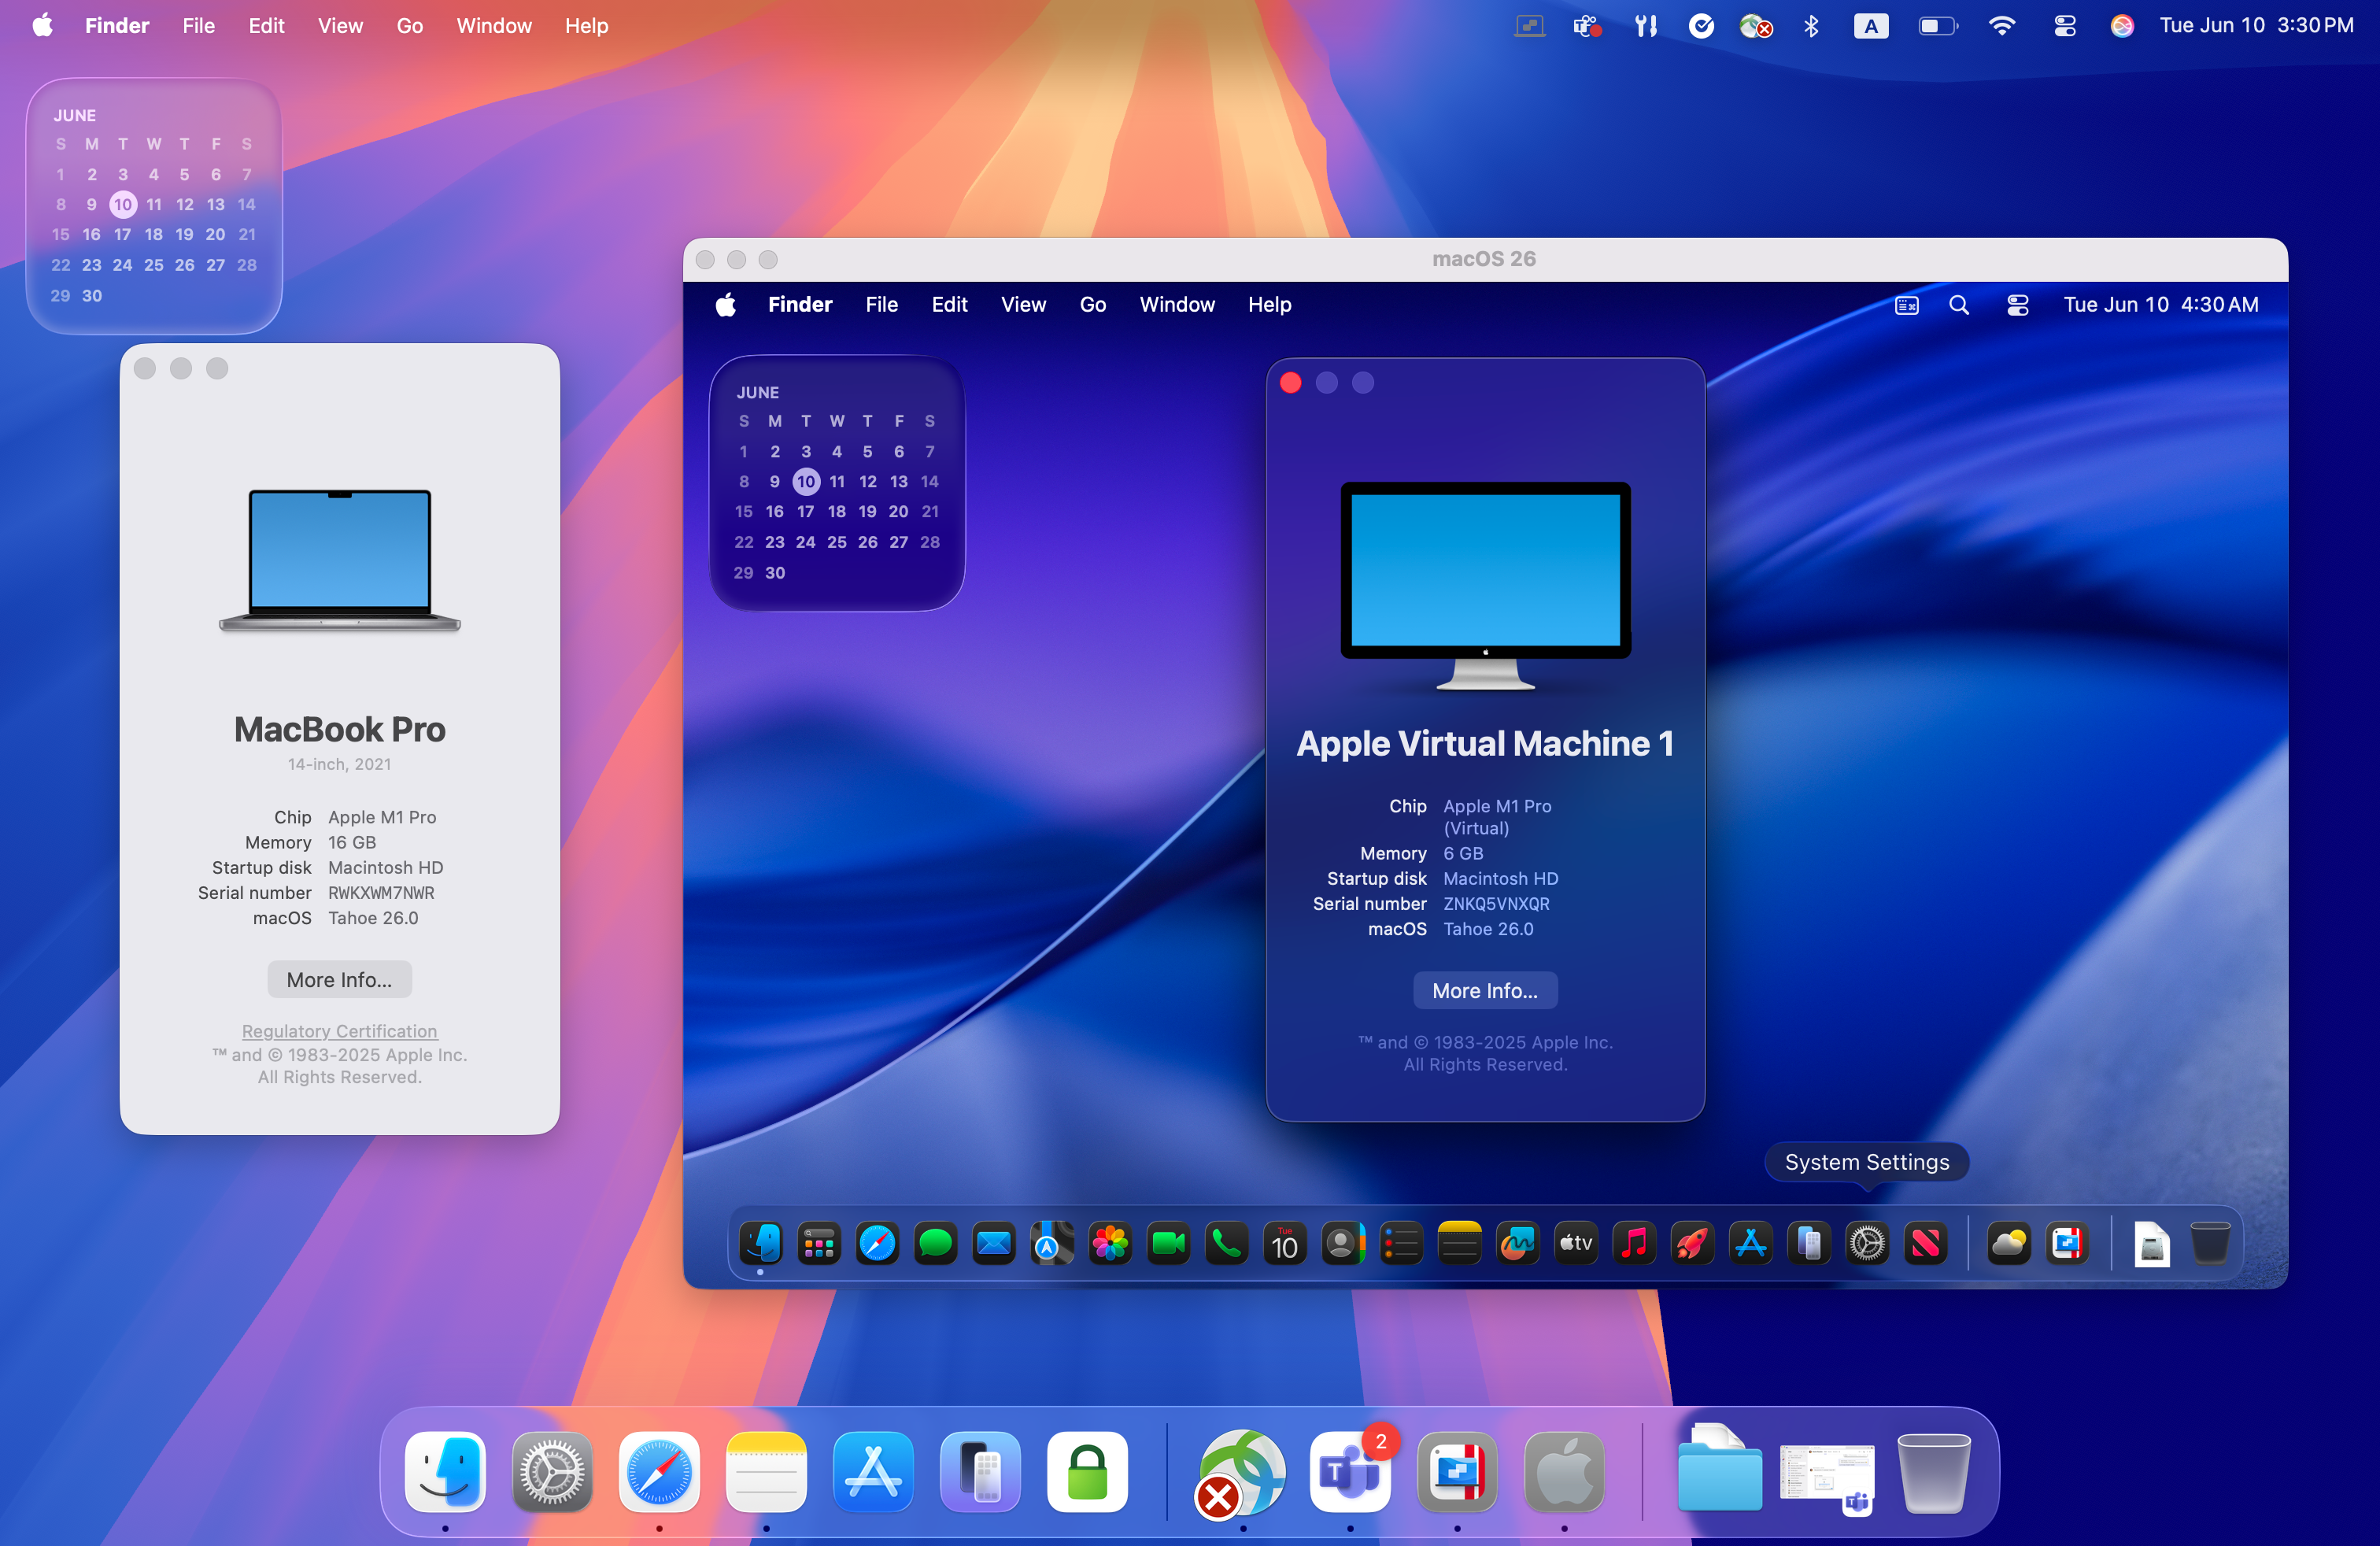This screenshot has height=1546, width=2380.
Task: Open the Regulatory Certification link
Action: coord(339,1031)
